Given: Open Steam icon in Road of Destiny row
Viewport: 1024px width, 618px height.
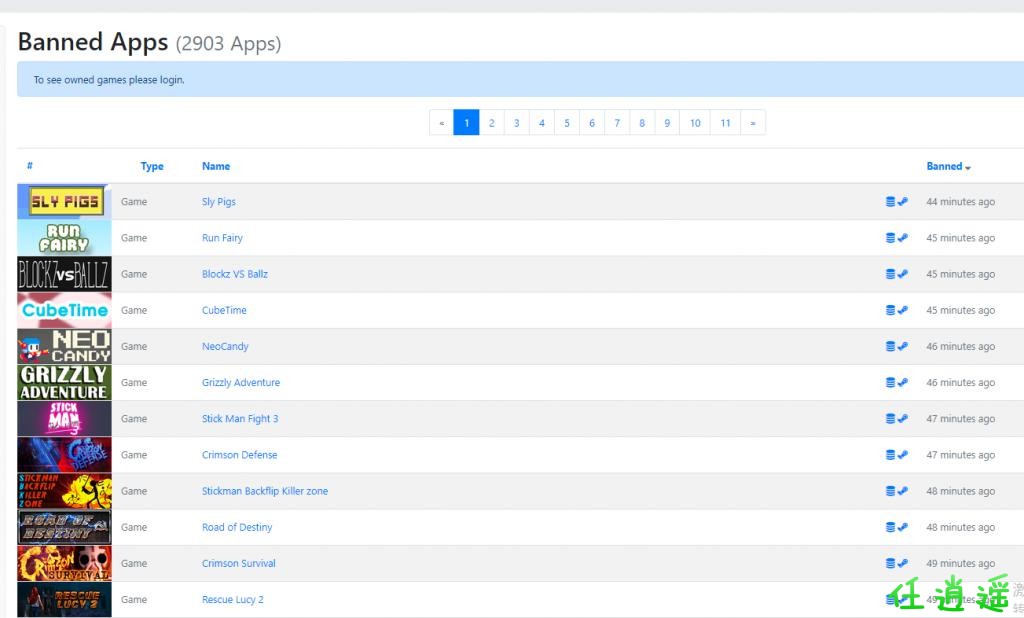Looking at the screenshot, I should point(903,527).
